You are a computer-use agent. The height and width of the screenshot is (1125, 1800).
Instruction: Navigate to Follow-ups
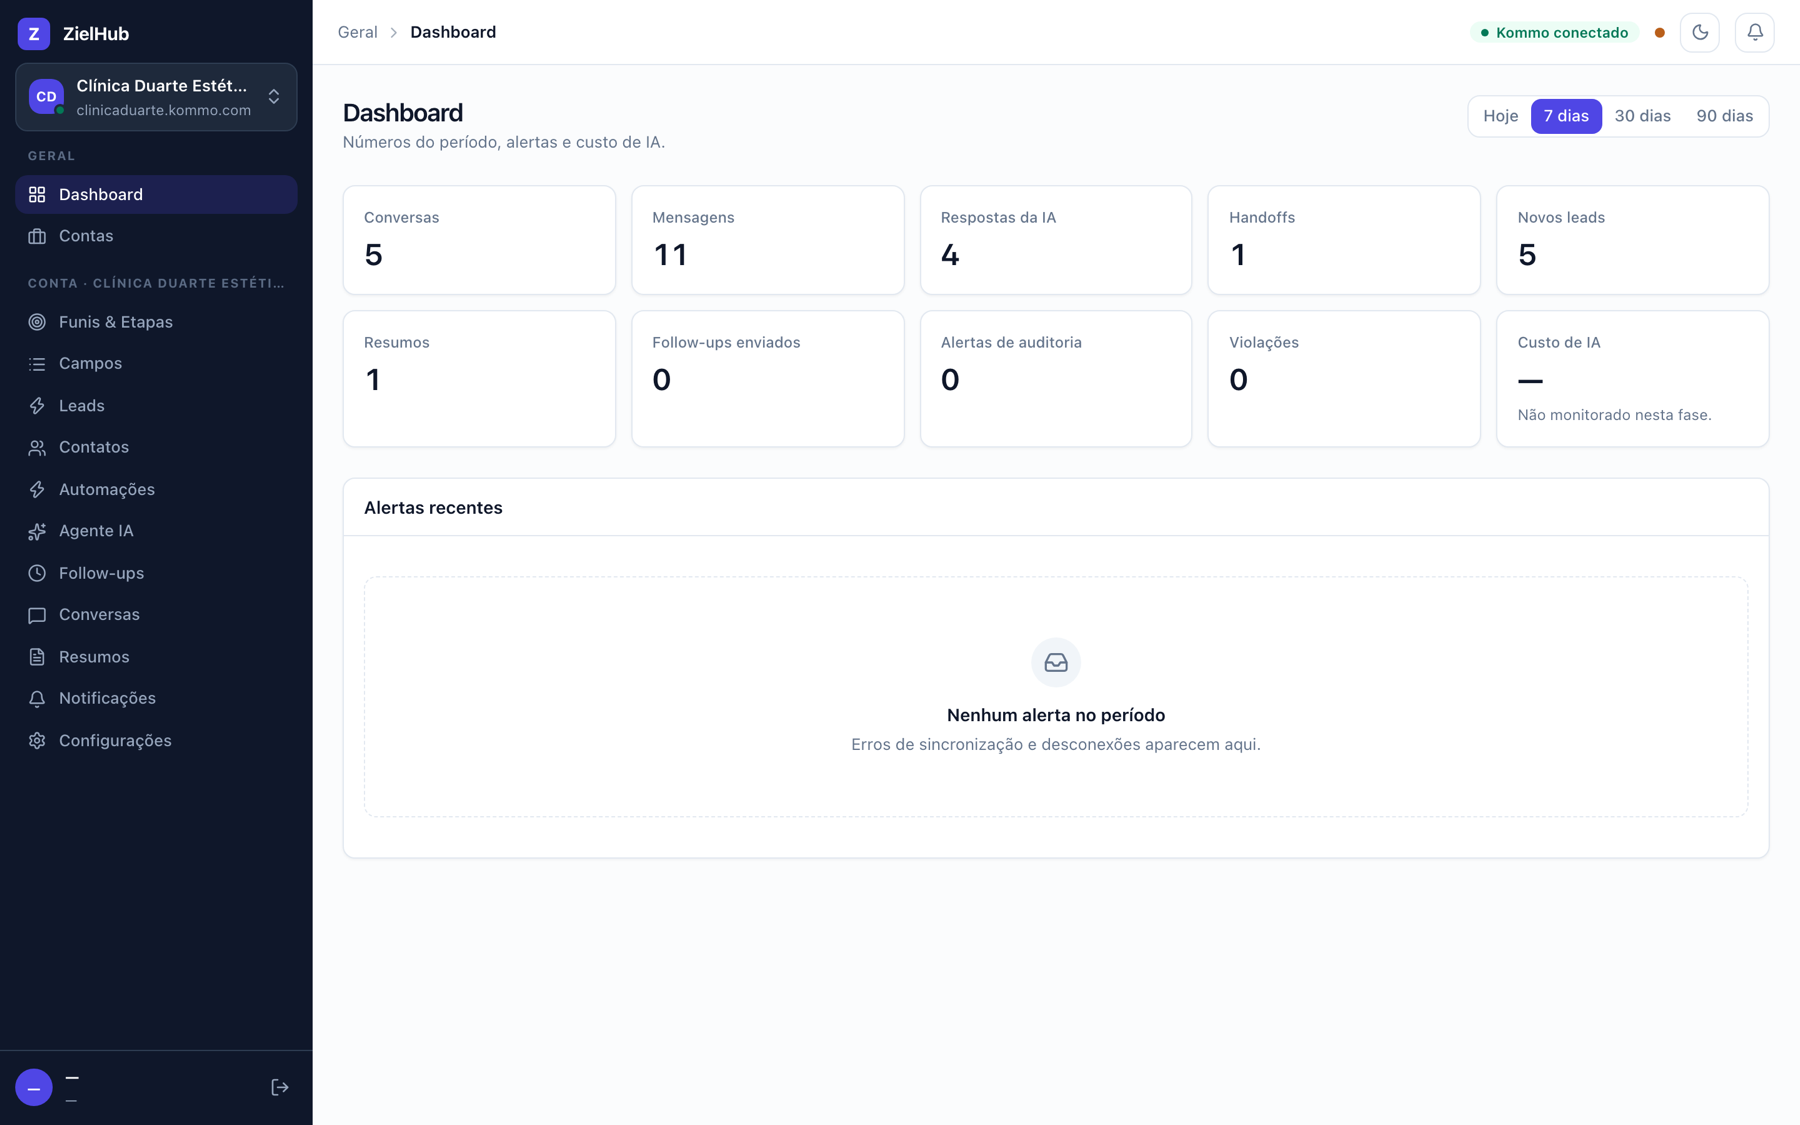(x=156, y=574)
